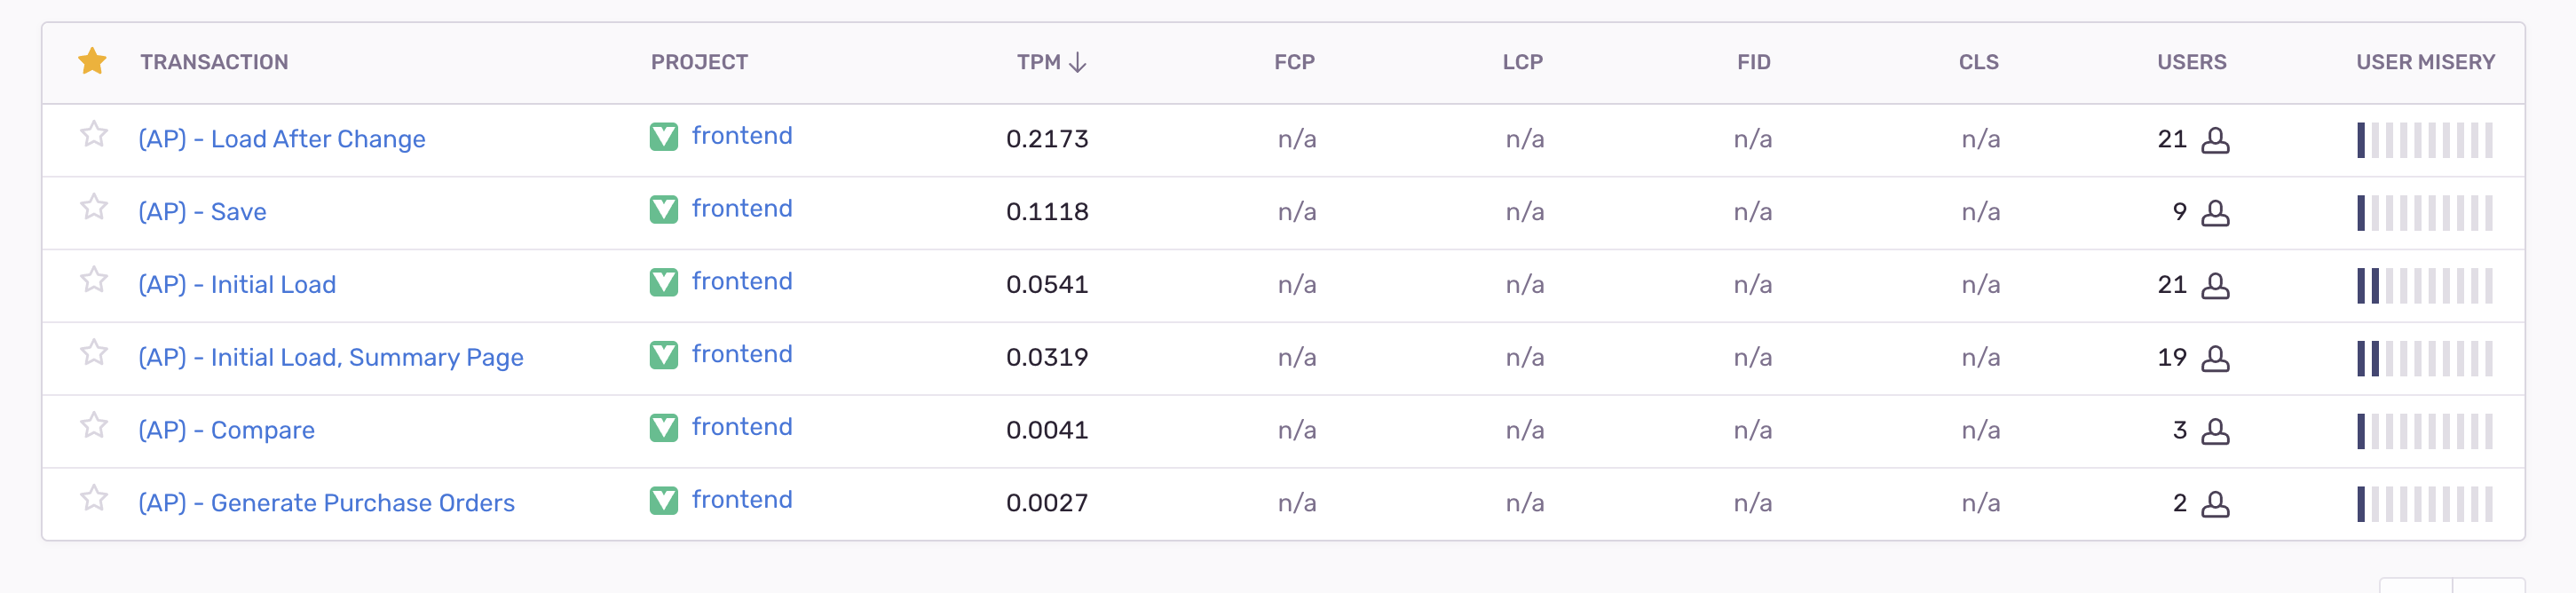This screenshot has width=2576, height=593.
Task: Click the users icon beside the count 21 on Load After Change
Action: coord(2216,140)
